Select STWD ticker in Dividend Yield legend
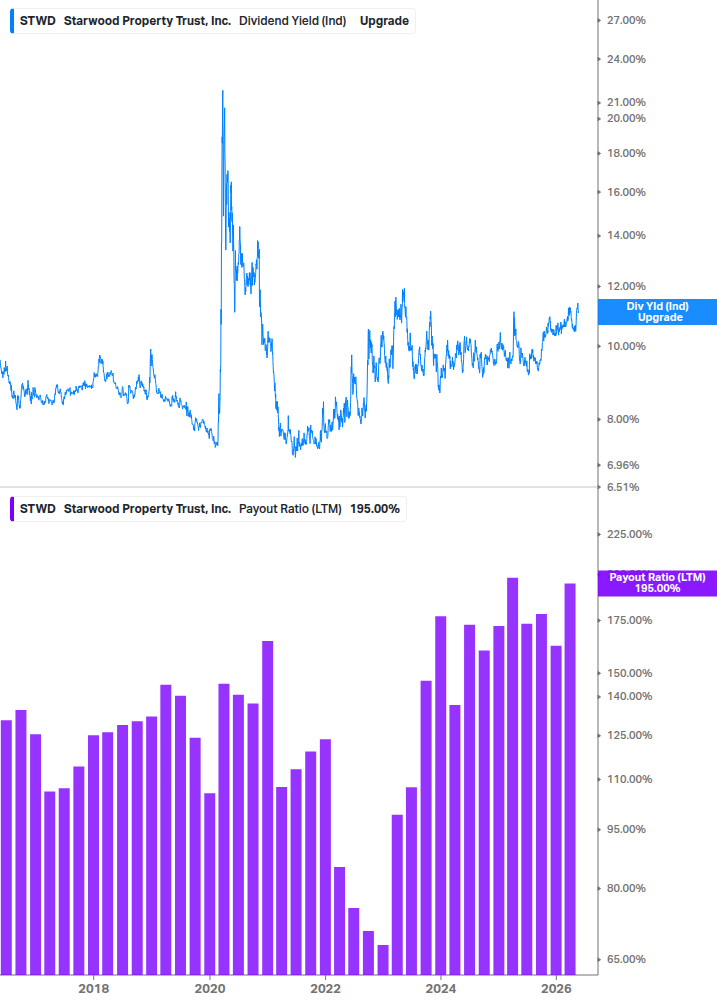This screenshot has height=1005, width=717. 38,21
